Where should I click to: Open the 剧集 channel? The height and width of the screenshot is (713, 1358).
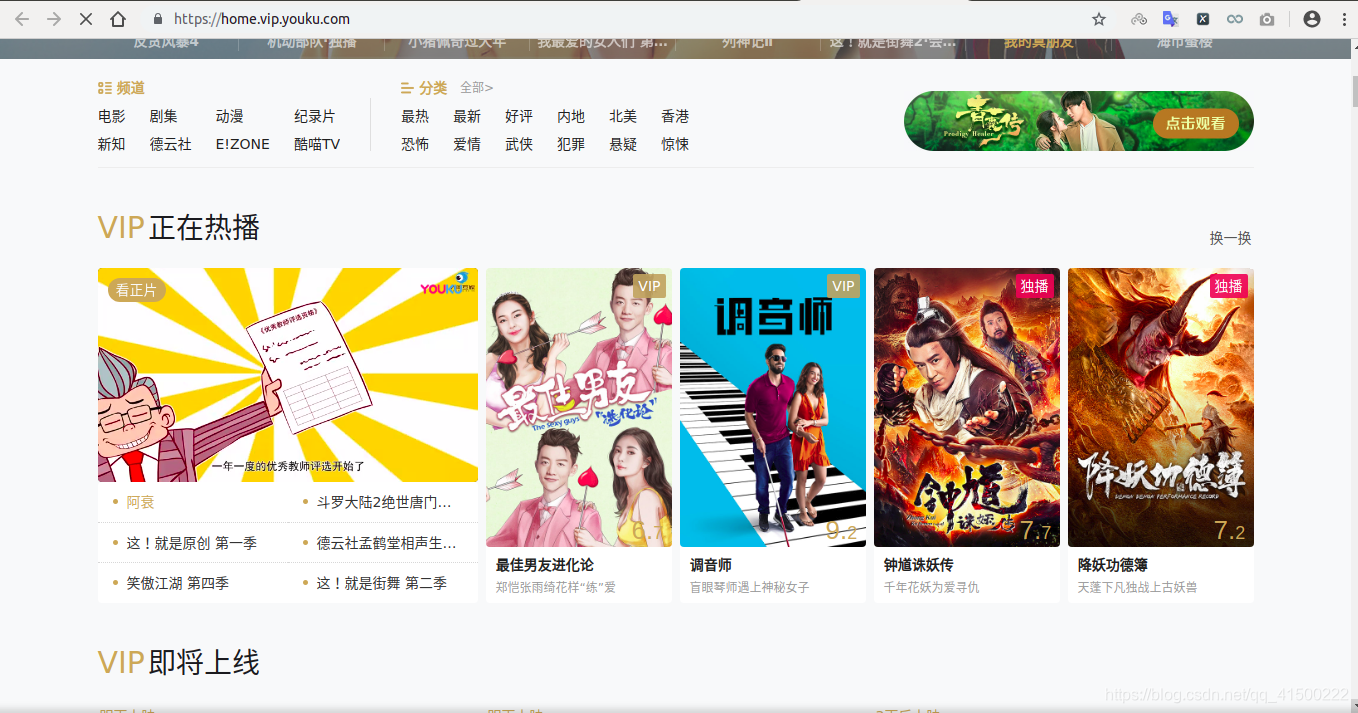tap(164, 116)
